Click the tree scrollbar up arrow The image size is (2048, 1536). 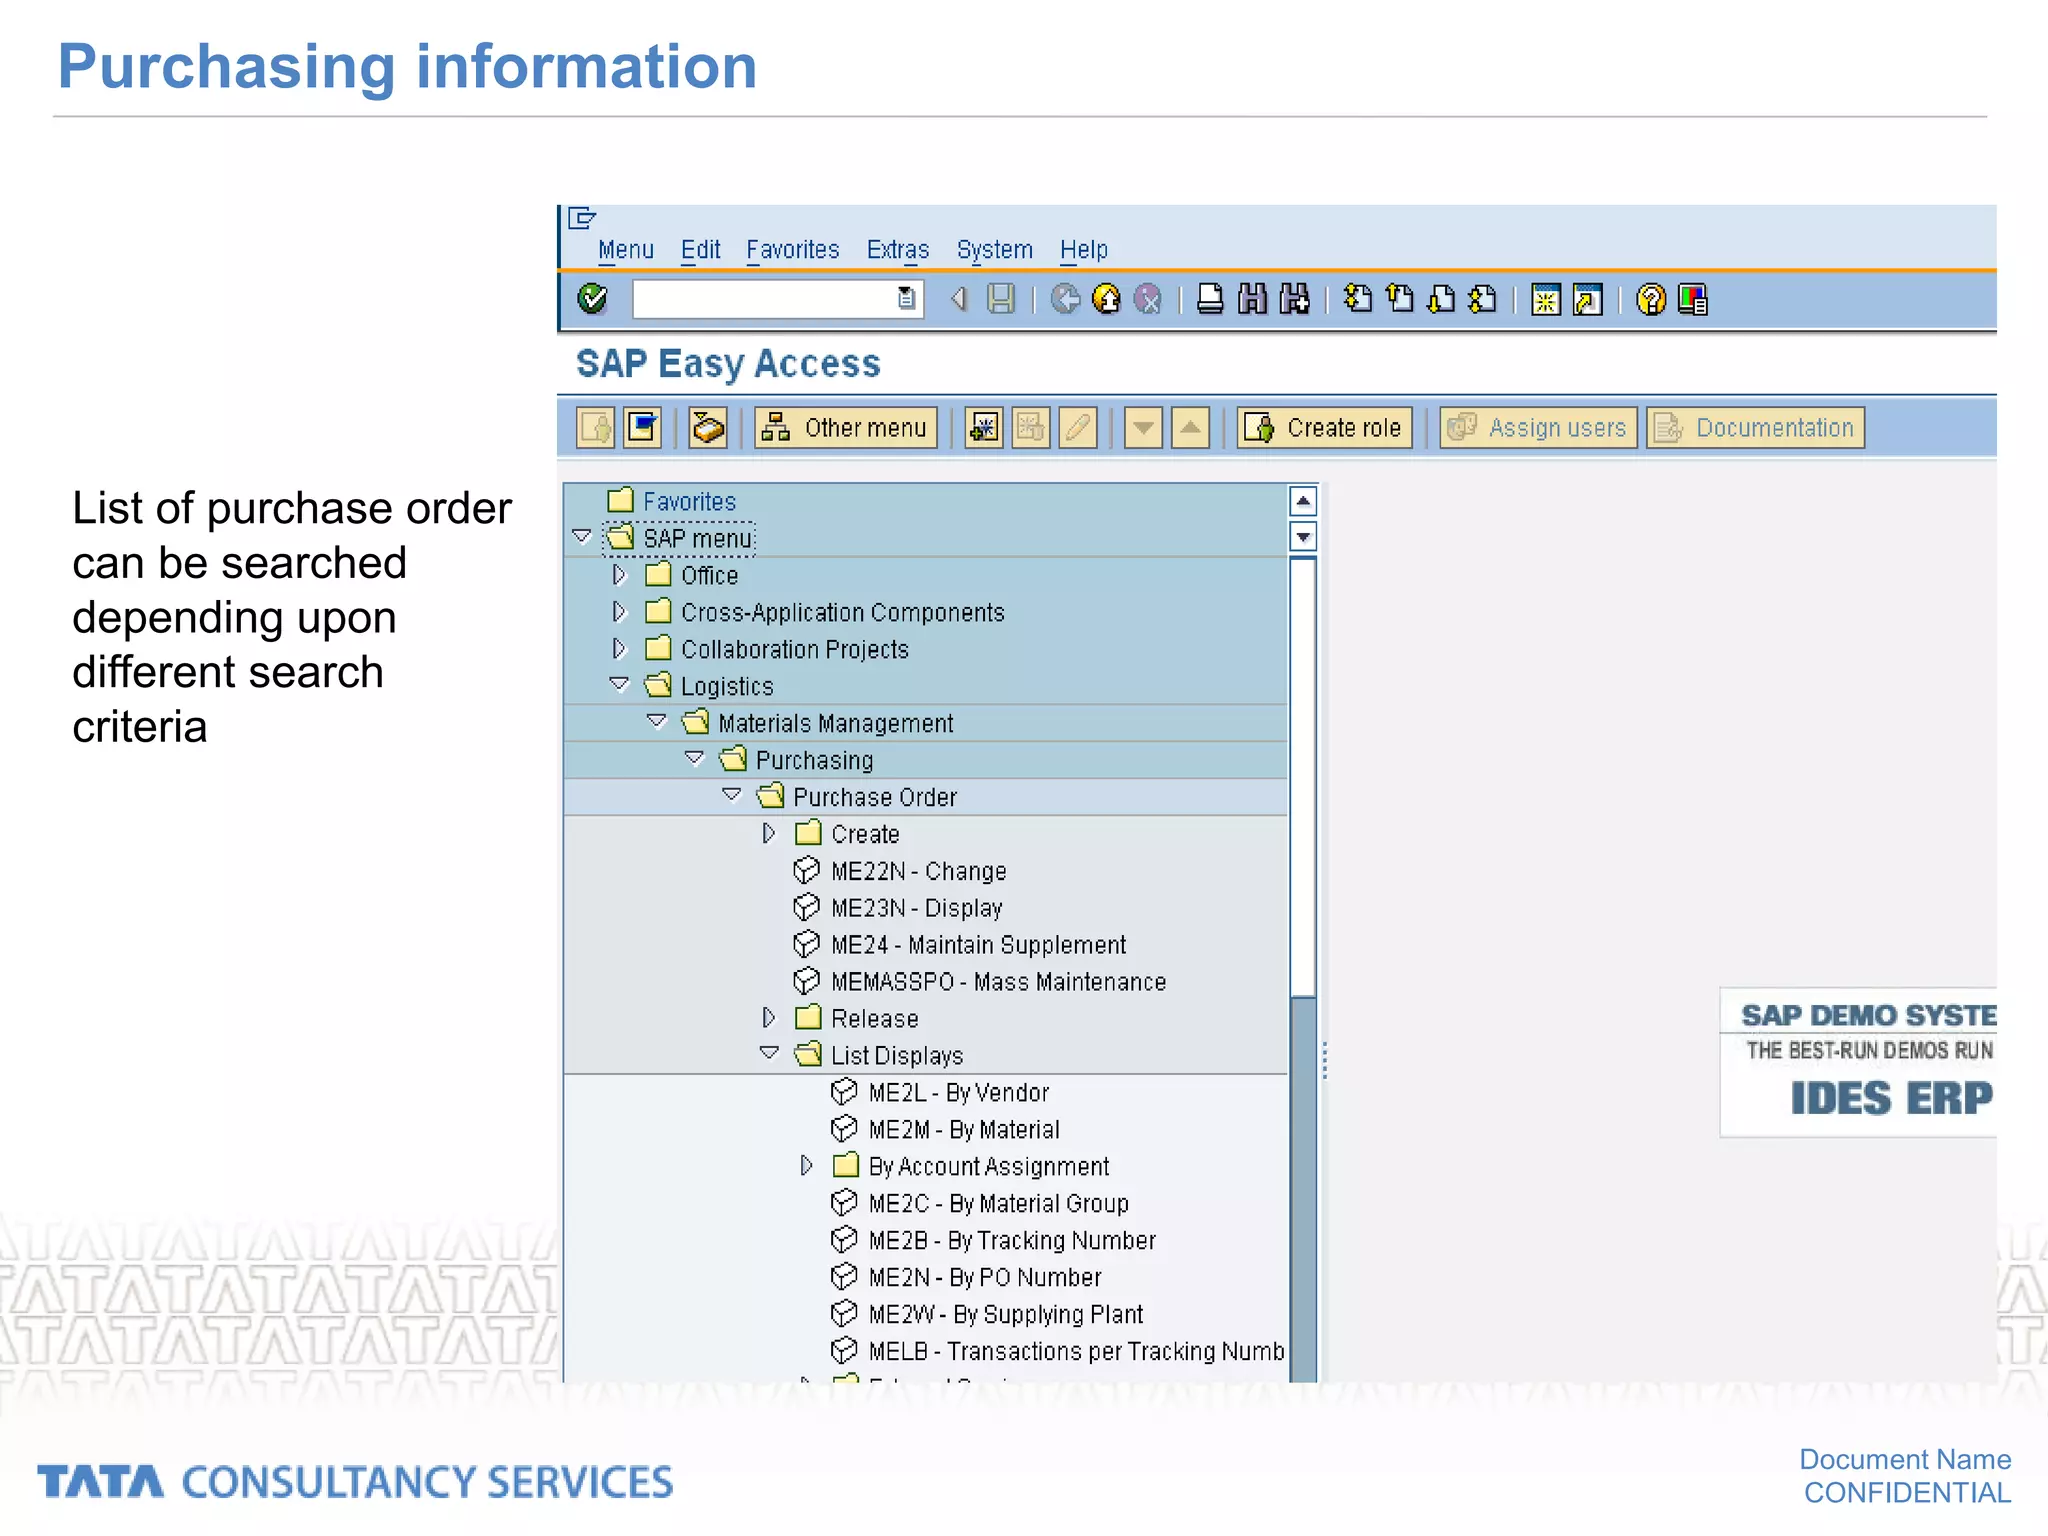coord(1302,501)
